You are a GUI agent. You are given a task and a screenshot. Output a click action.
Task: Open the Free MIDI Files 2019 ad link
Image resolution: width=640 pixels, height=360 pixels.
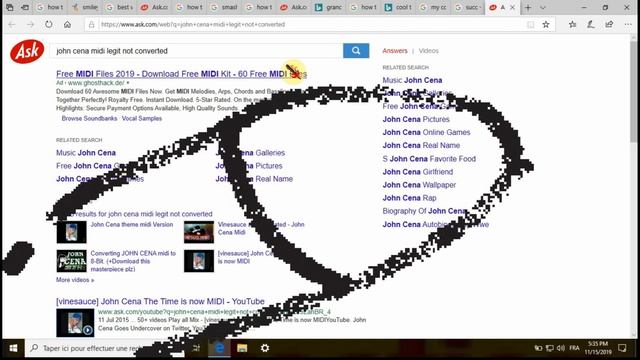pyautogui.click(x=181, y=74)
